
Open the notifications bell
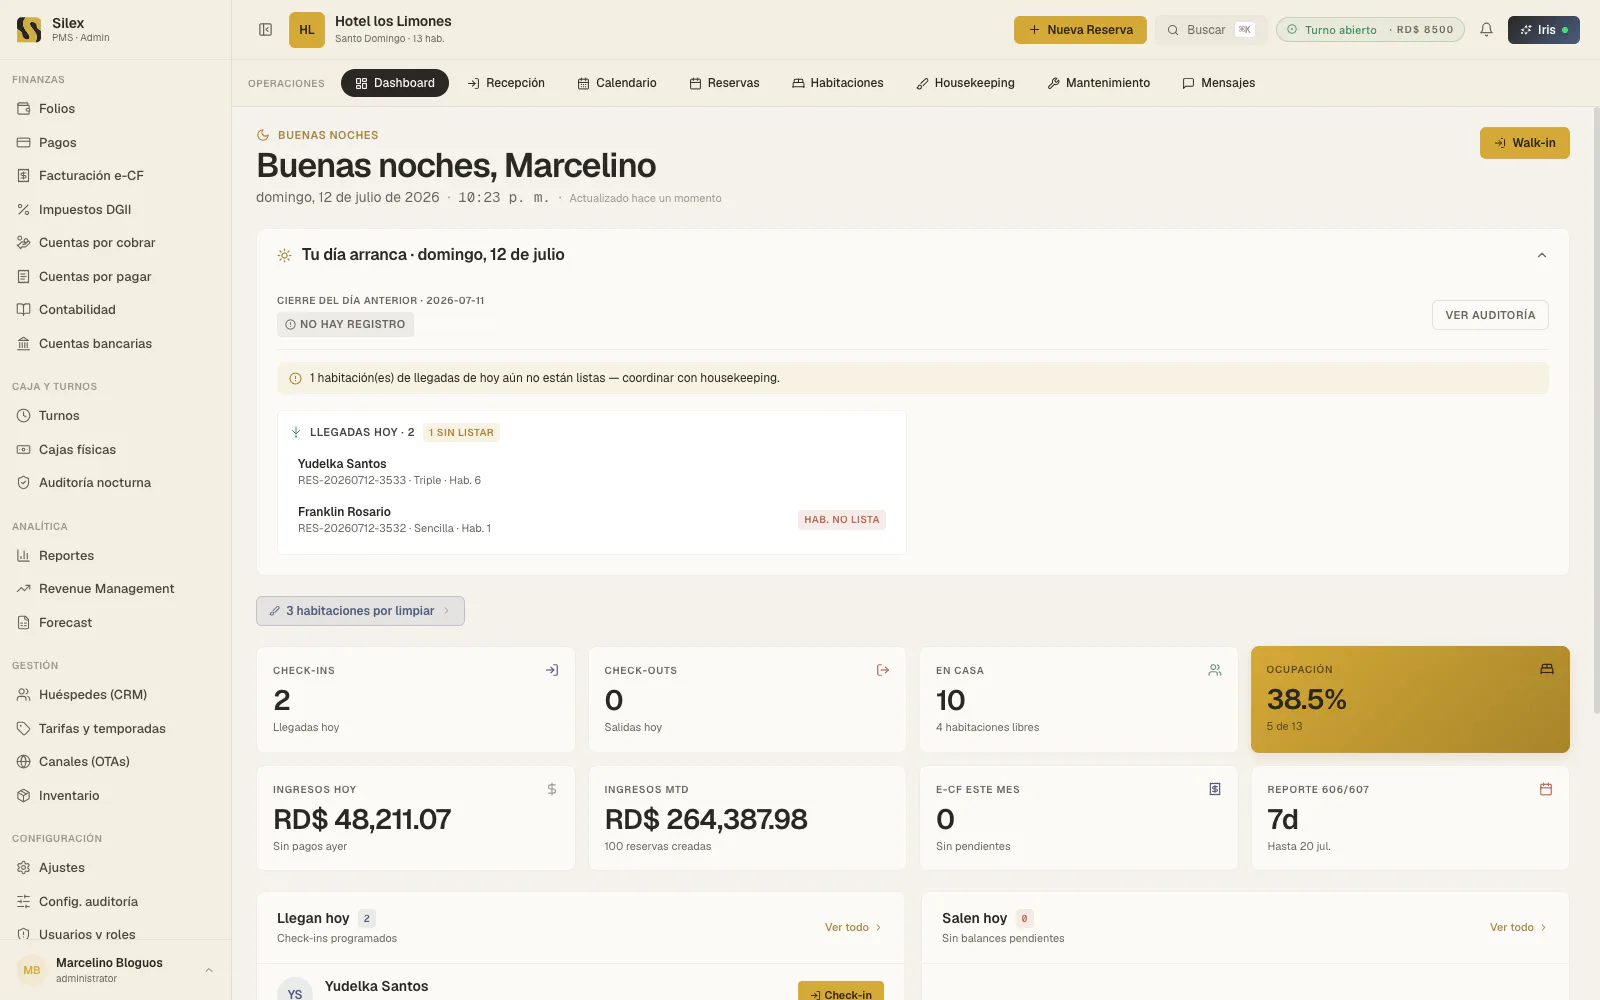point(1486,30)
